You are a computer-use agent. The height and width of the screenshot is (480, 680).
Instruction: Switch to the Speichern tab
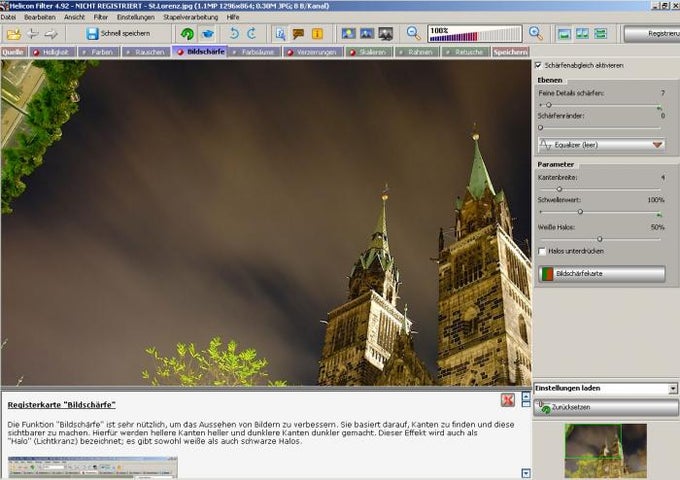(x=510, y=52)
